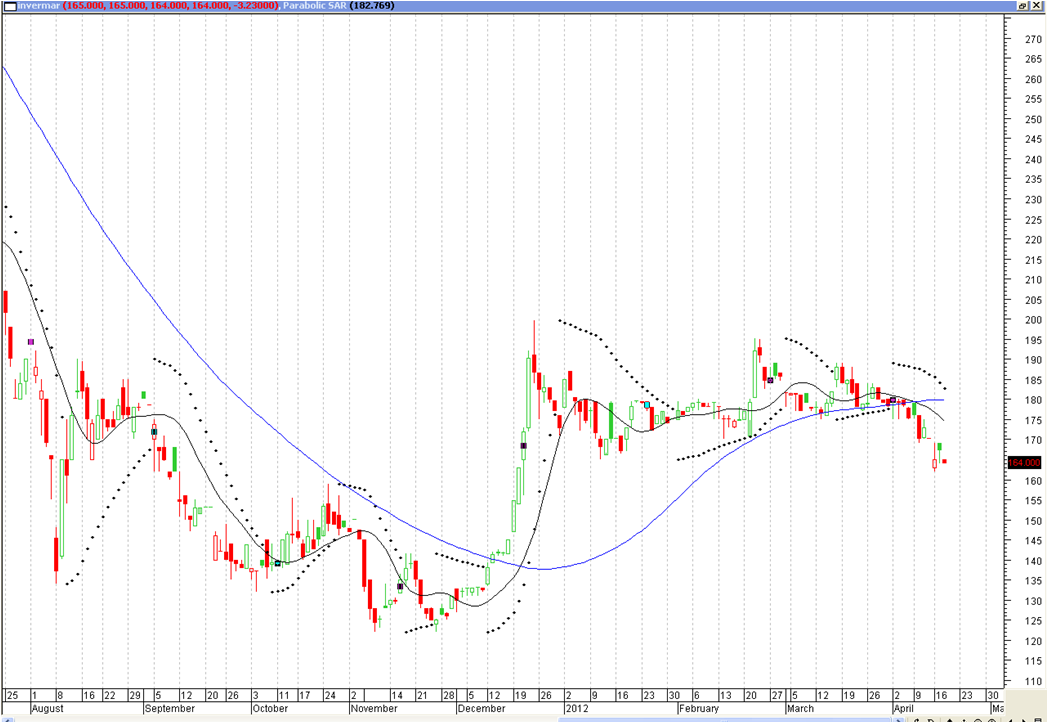Viewport: 1048px width, 723px height.
Task: Click the cyan marker square near October 11
Action: 278,563
